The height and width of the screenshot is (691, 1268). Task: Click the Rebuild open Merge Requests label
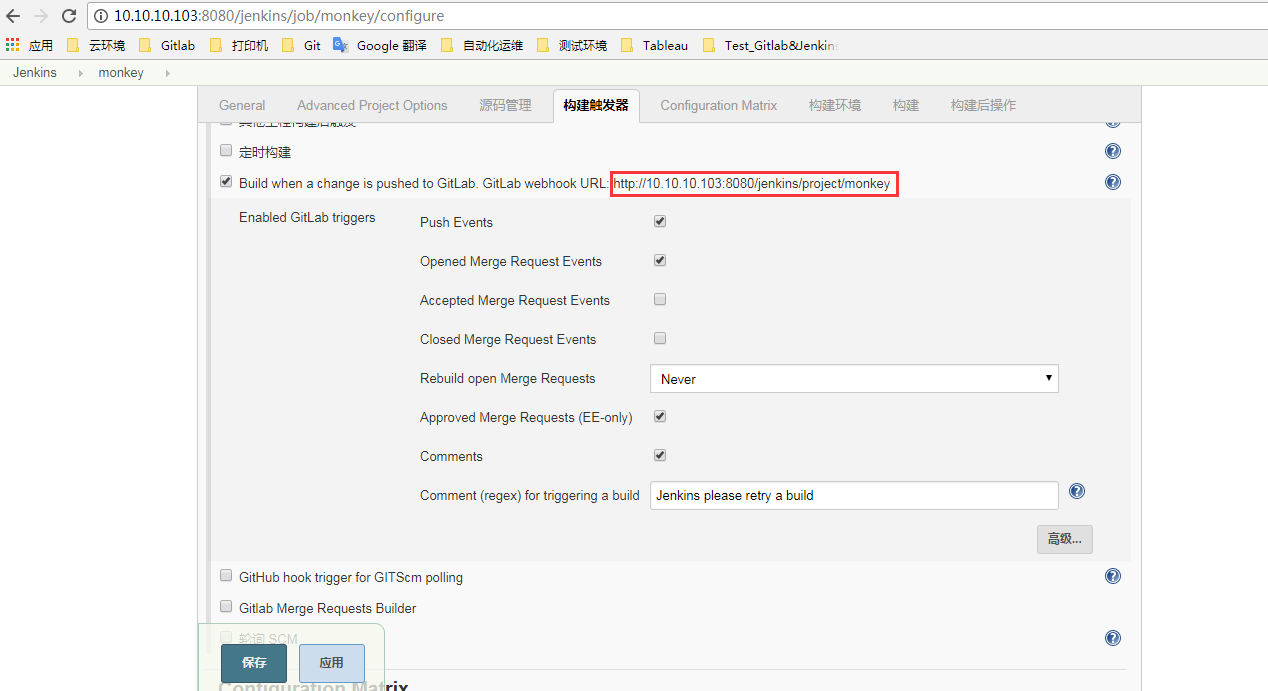tap(507, 378)
